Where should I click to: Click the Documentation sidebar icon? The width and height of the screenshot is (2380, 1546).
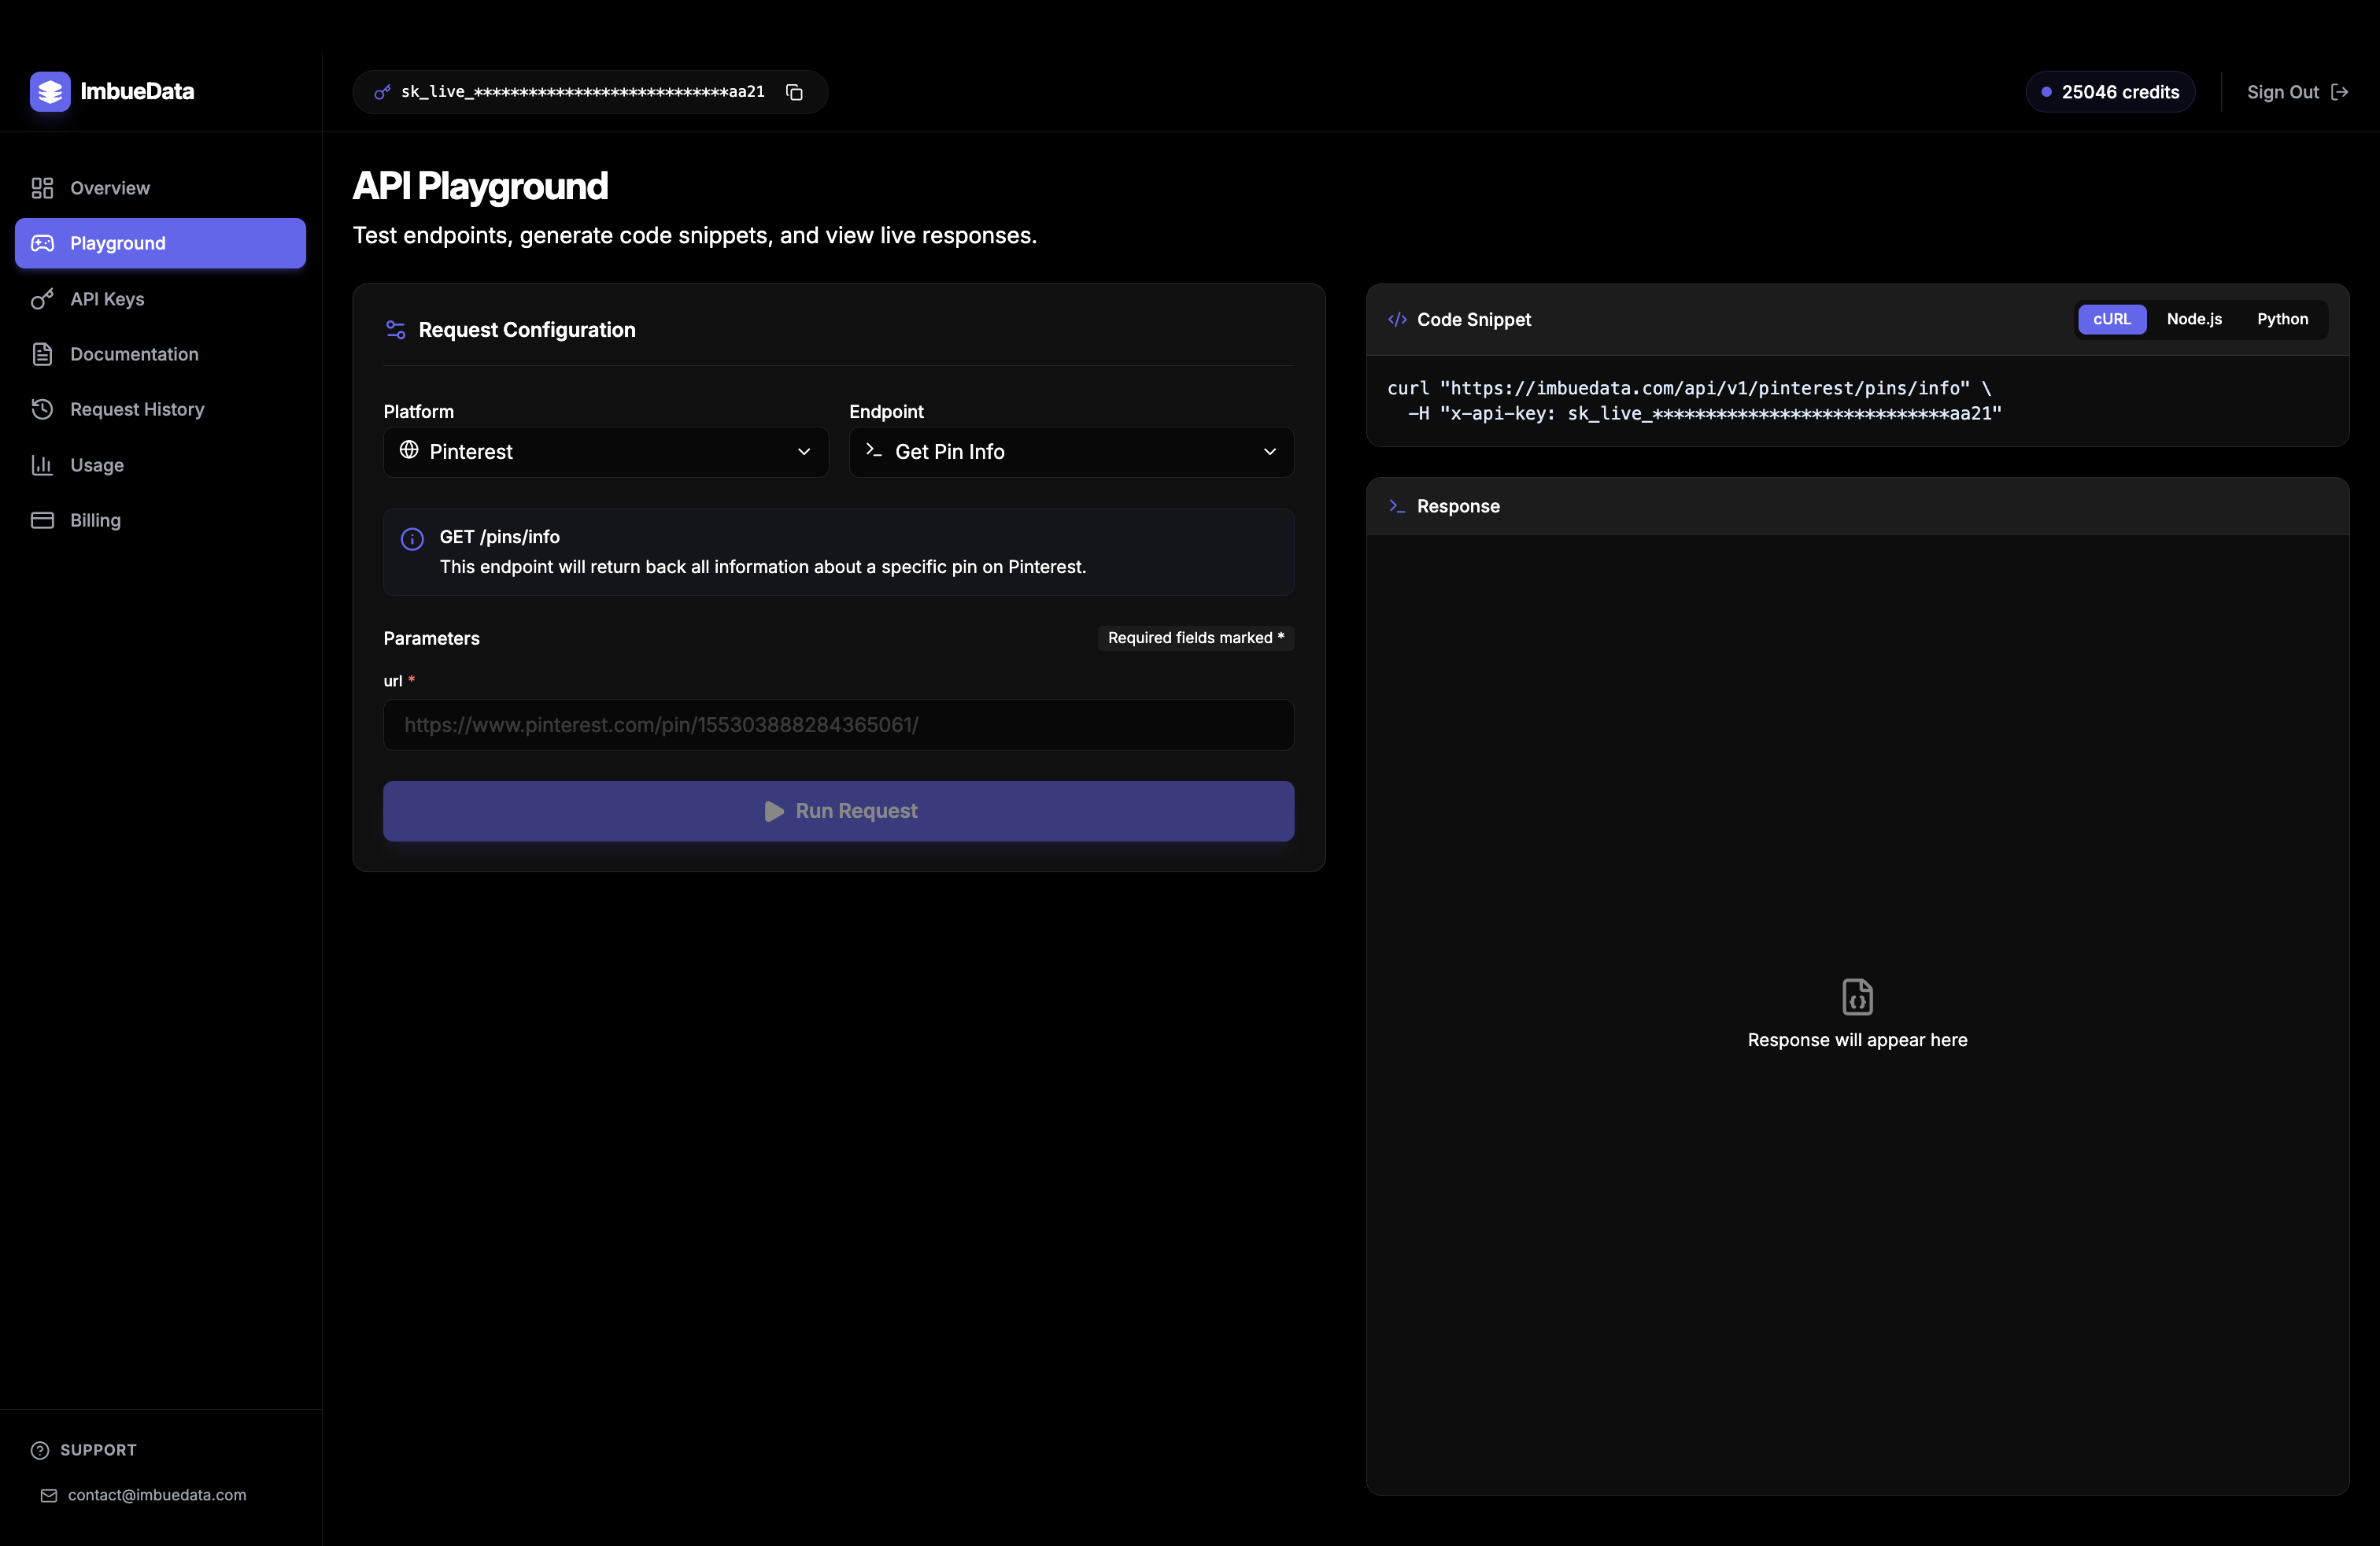41,354
